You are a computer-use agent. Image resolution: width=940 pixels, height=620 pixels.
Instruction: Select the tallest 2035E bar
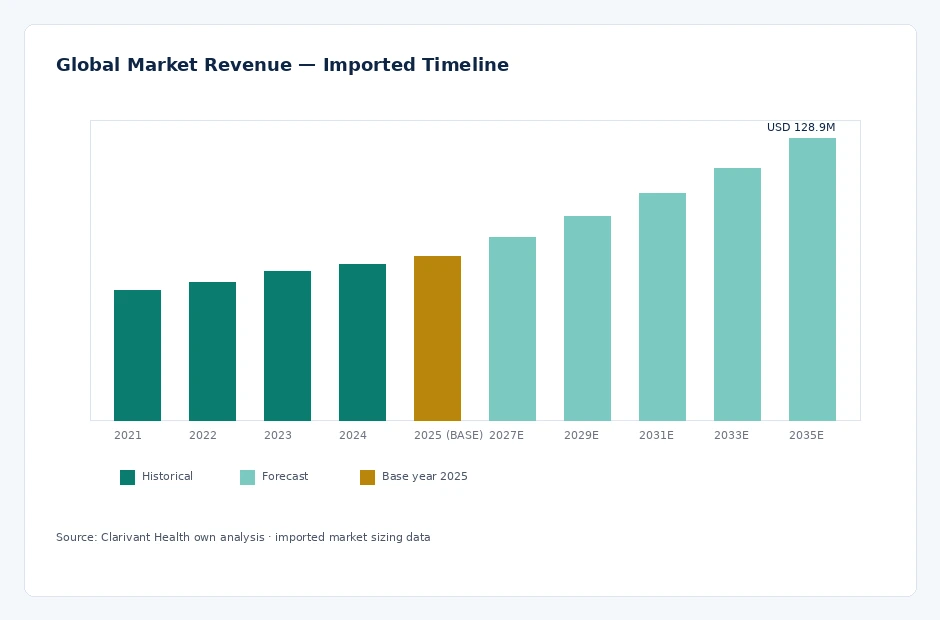812,279
